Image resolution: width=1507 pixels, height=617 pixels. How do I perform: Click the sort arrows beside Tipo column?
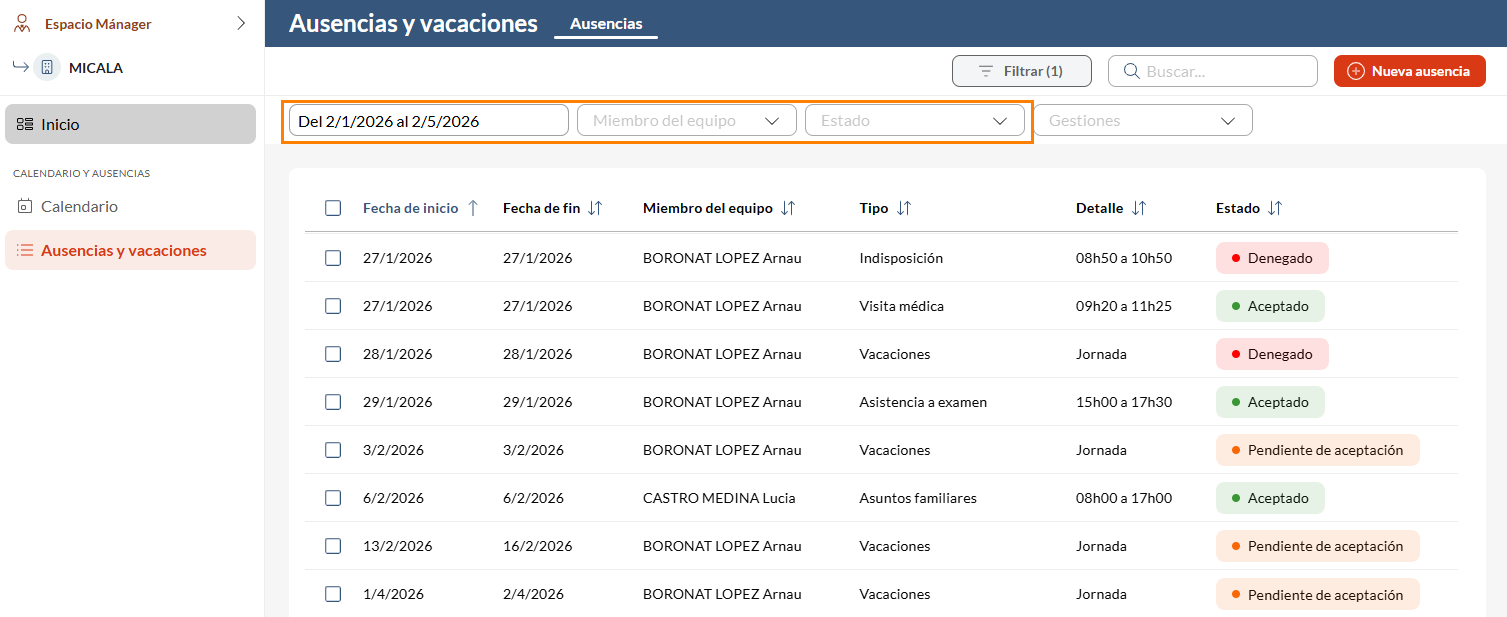click(904, 208)
